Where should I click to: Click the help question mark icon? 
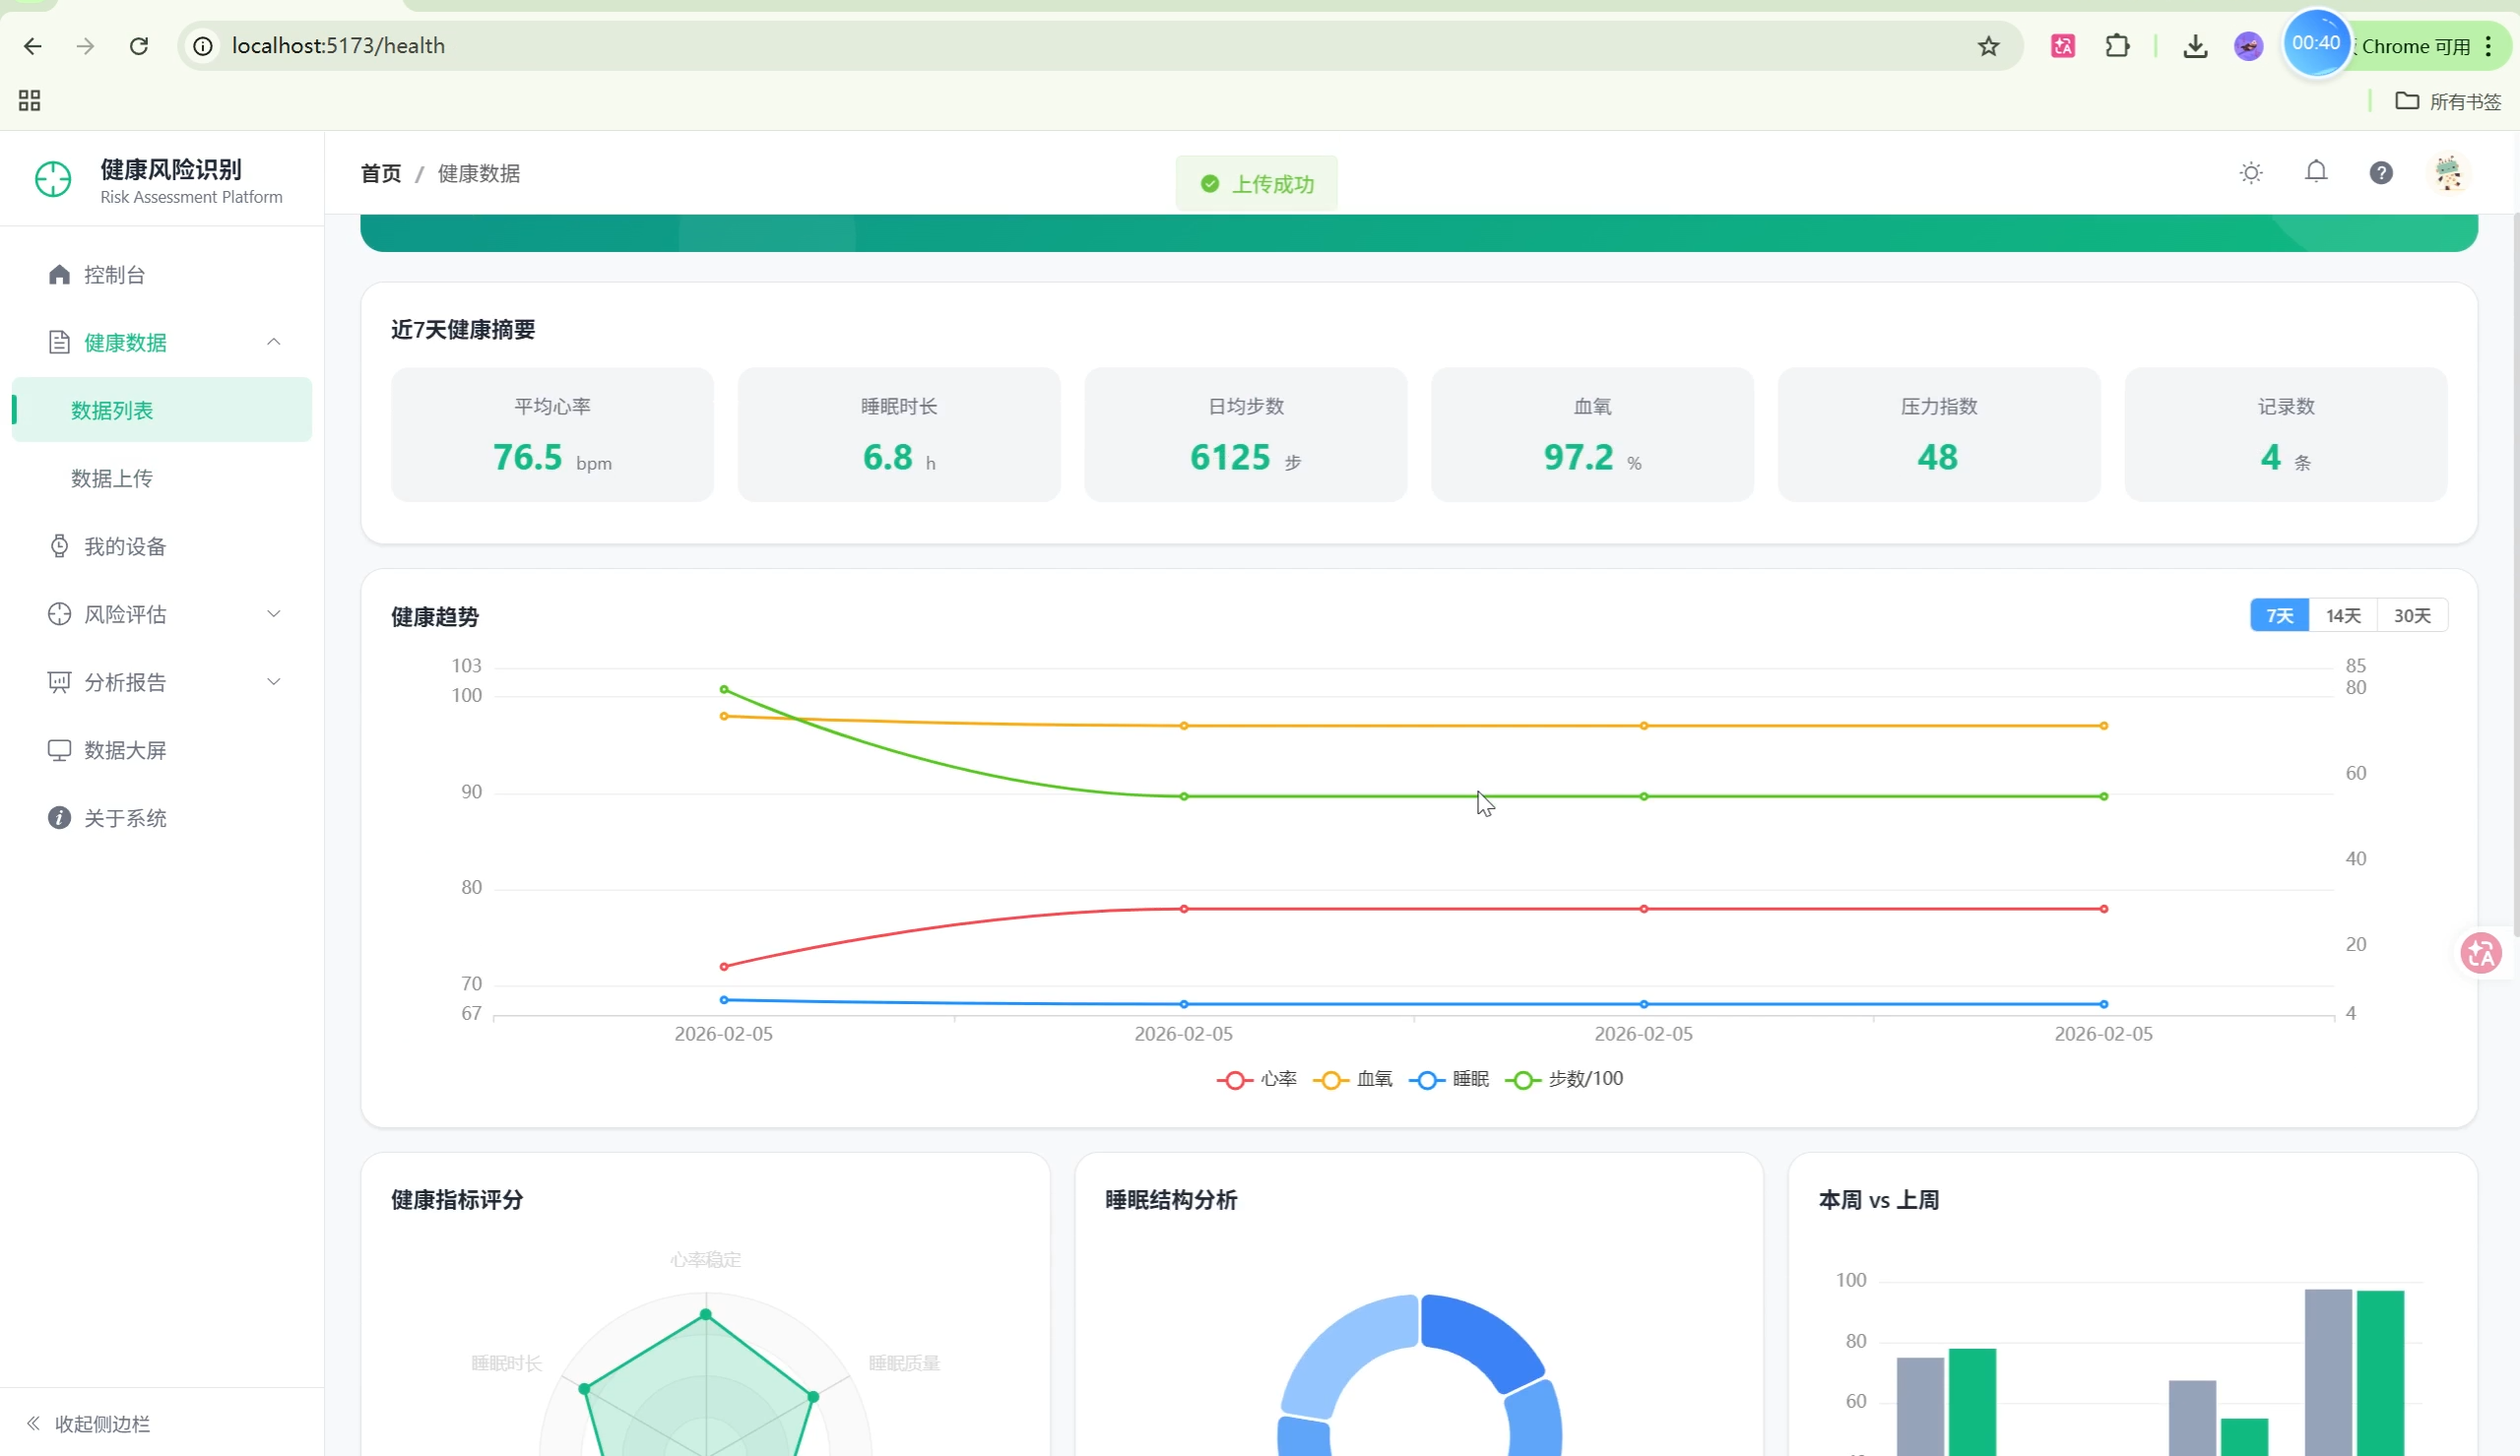[x=2380, y=173]
